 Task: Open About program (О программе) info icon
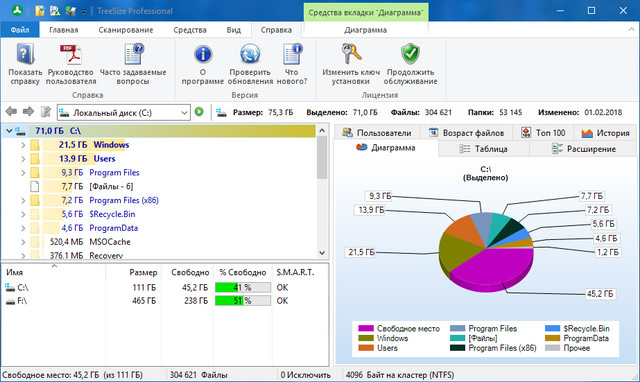[x=203, y=54]
